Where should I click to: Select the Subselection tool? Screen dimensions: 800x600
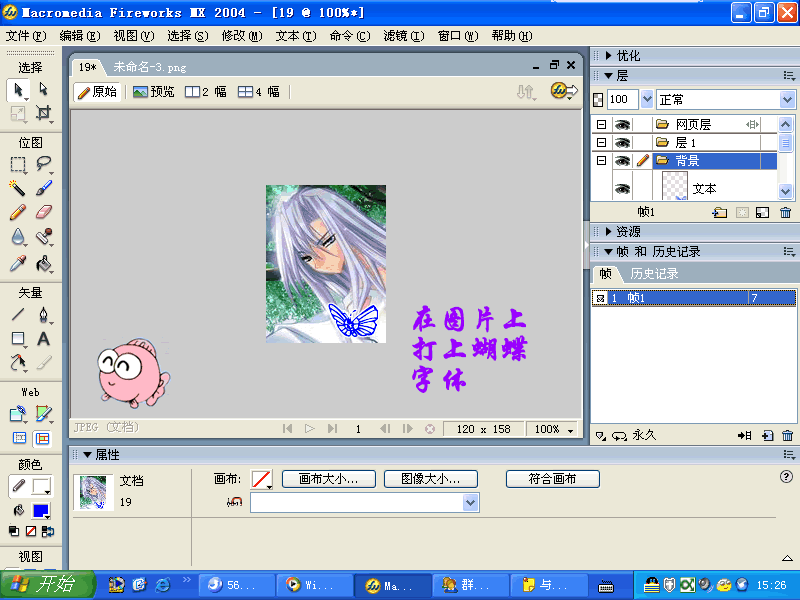[44, 89]
